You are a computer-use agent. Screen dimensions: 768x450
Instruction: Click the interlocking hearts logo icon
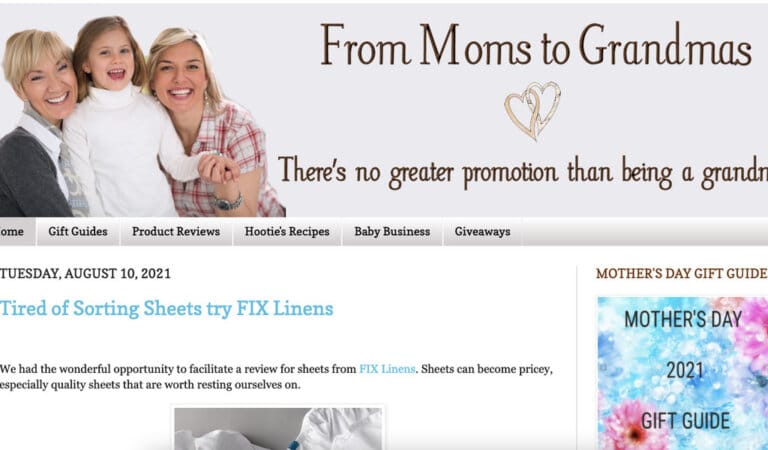coord(533,111)
